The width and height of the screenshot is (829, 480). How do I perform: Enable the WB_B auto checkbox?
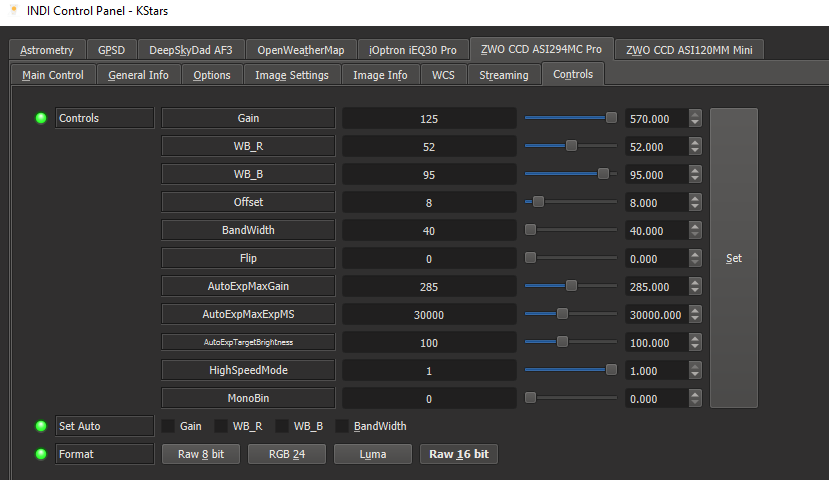(x=282, y=426)
